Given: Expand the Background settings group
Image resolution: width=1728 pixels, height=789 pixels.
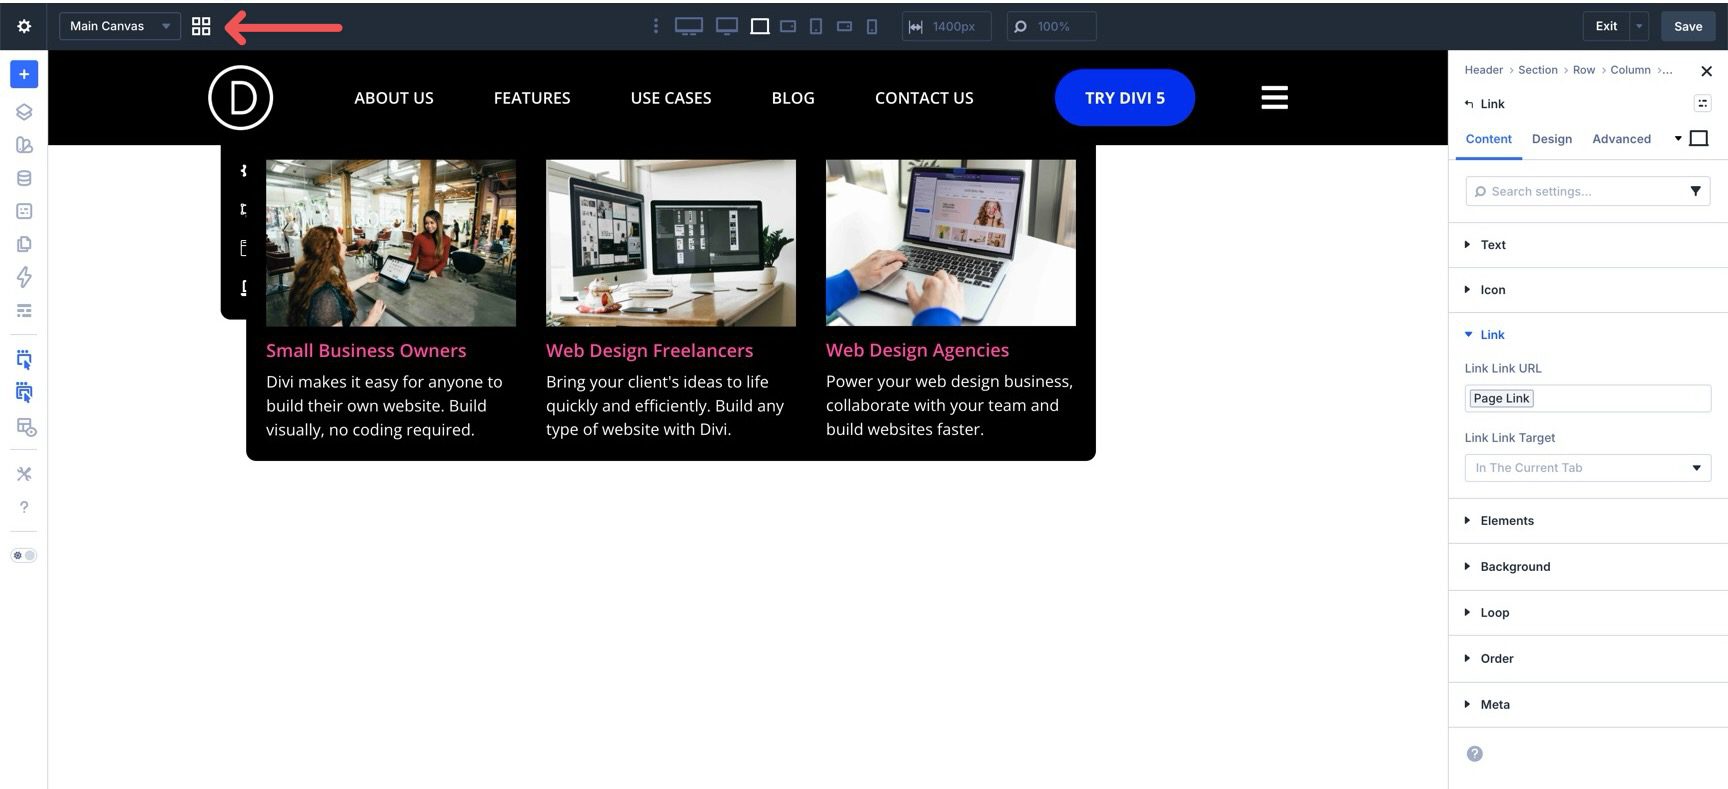Looking at the screenshot, I should [x=1588, y=567].
